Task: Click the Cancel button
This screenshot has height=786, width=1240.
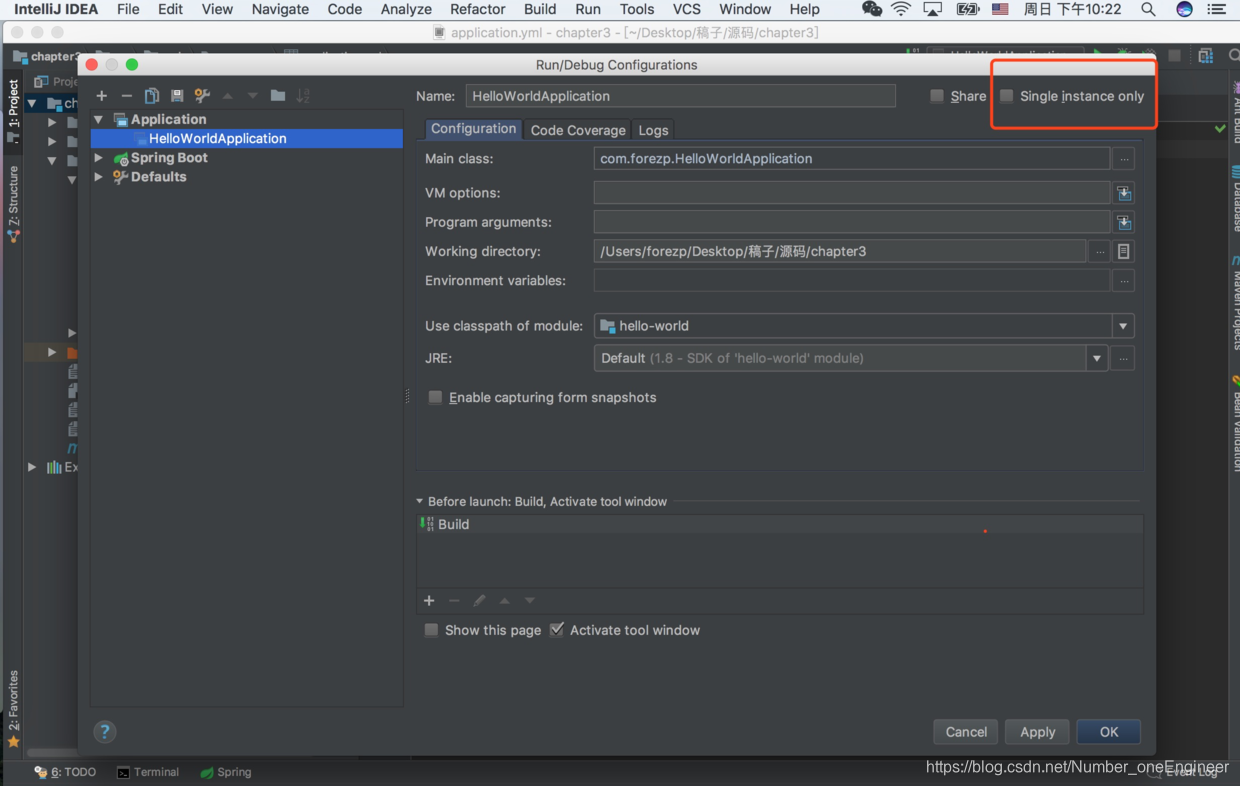Action: point(966,732)
